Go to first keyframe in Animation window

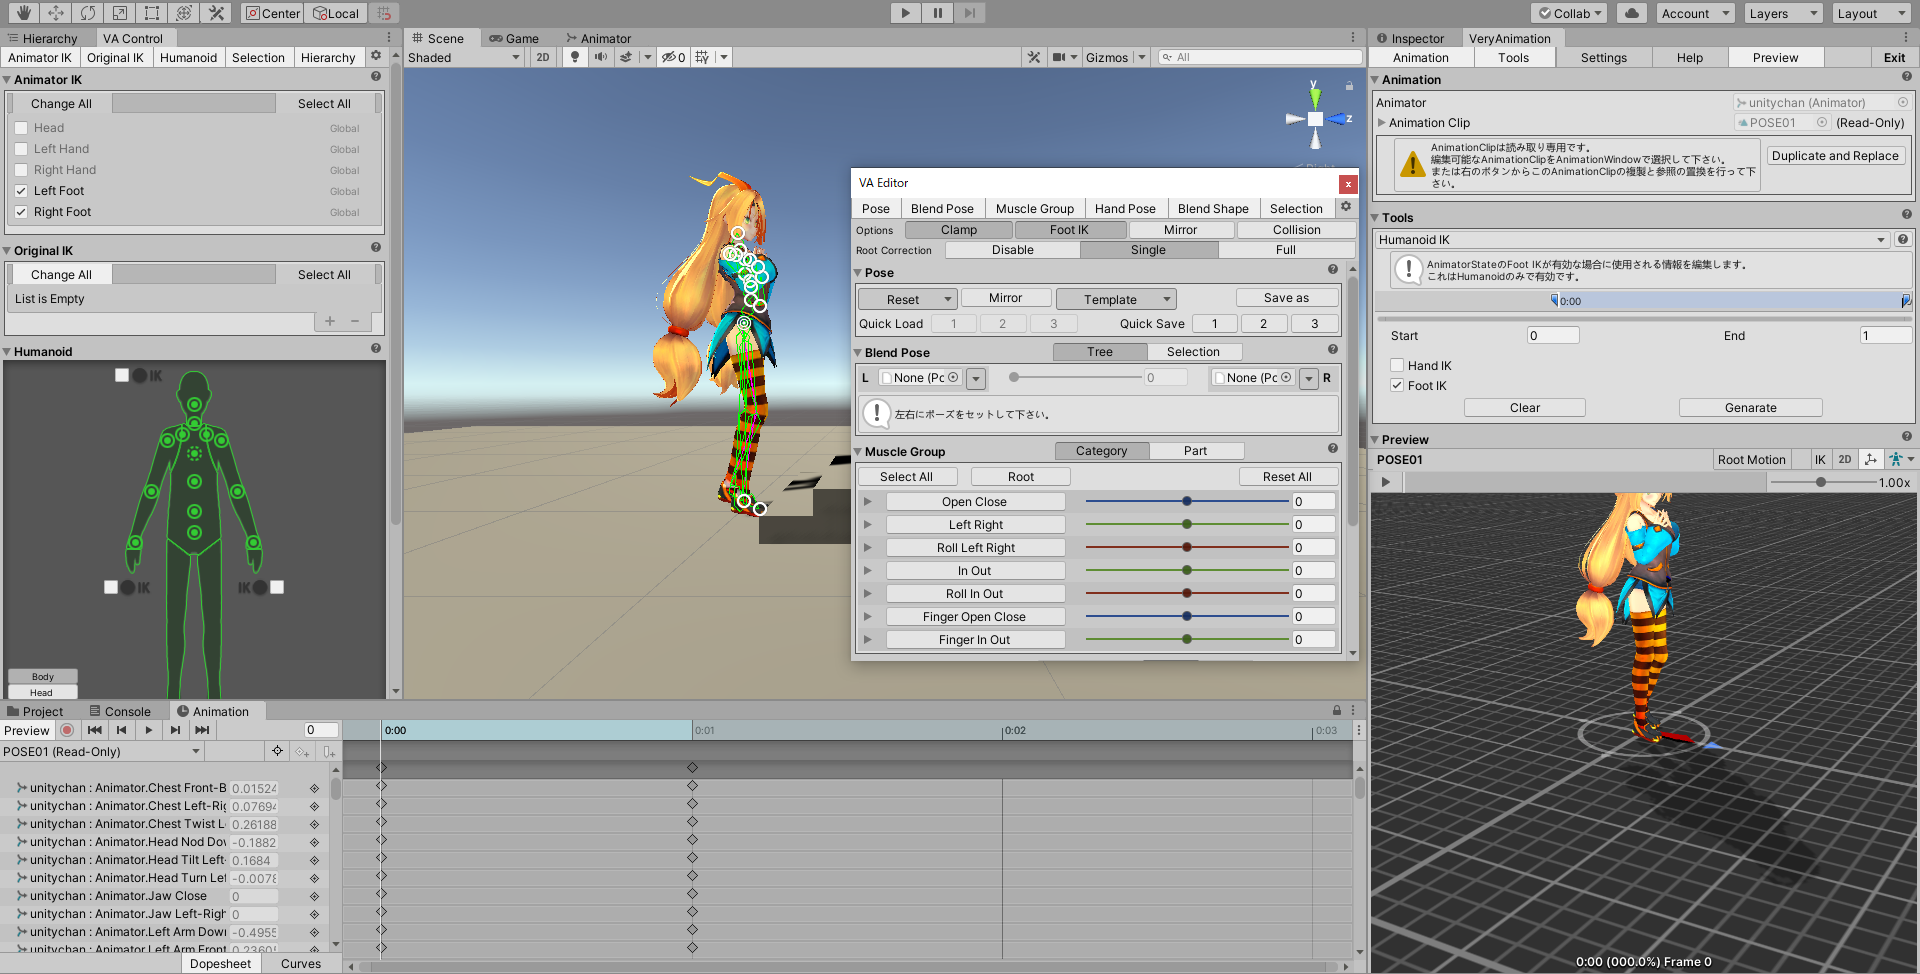point(95,730)
